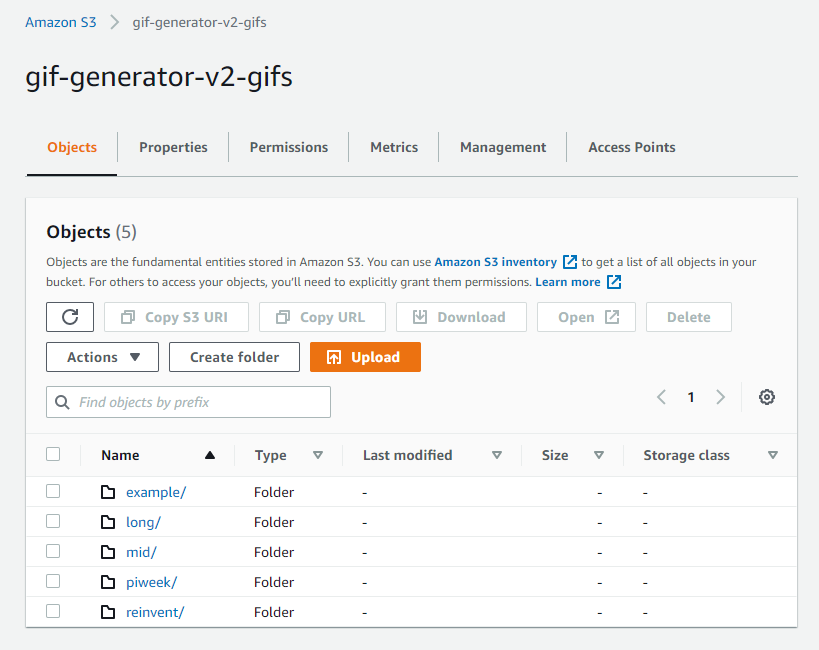Check the box for the mid/ folder

click(x=53, y=551)
